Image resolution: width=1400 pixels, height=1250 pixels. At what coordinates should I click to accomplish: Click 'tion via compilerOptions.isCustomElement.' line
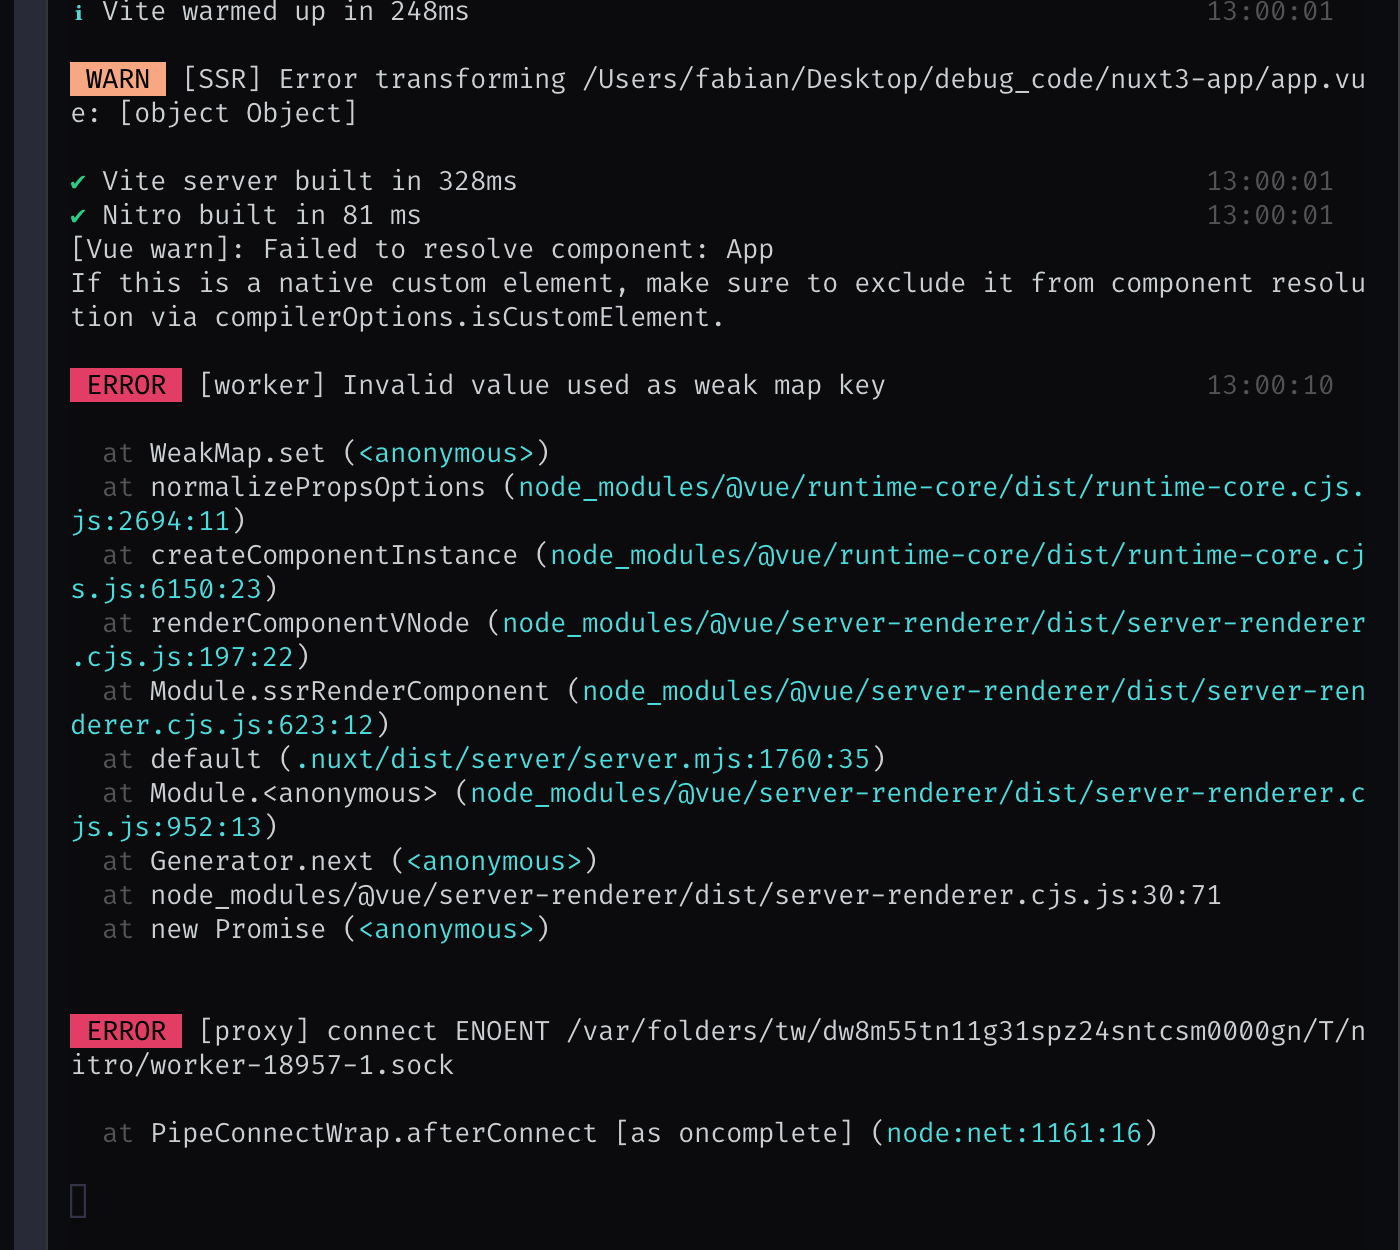coord(398,317)
